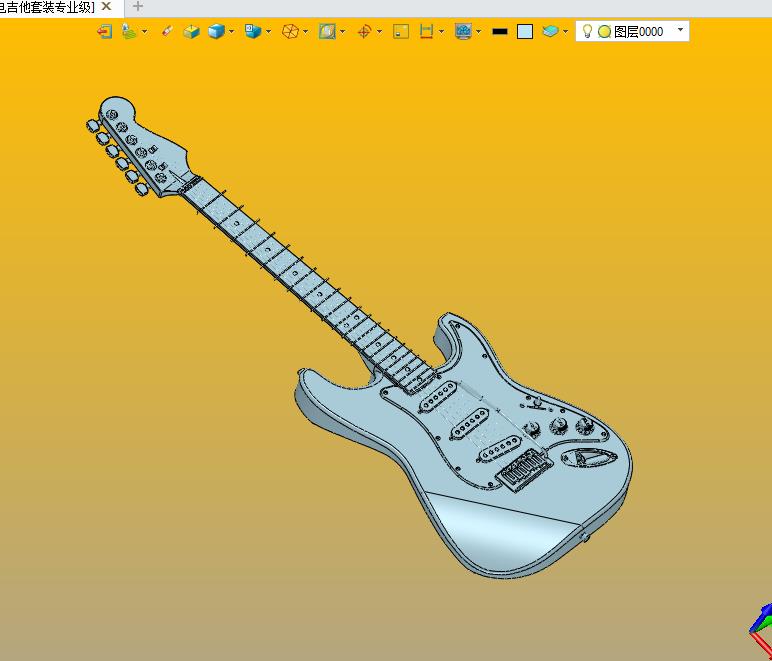Click the red crosshair target icon
Viewport: 772px width, 661px height.
coord(364,31)
